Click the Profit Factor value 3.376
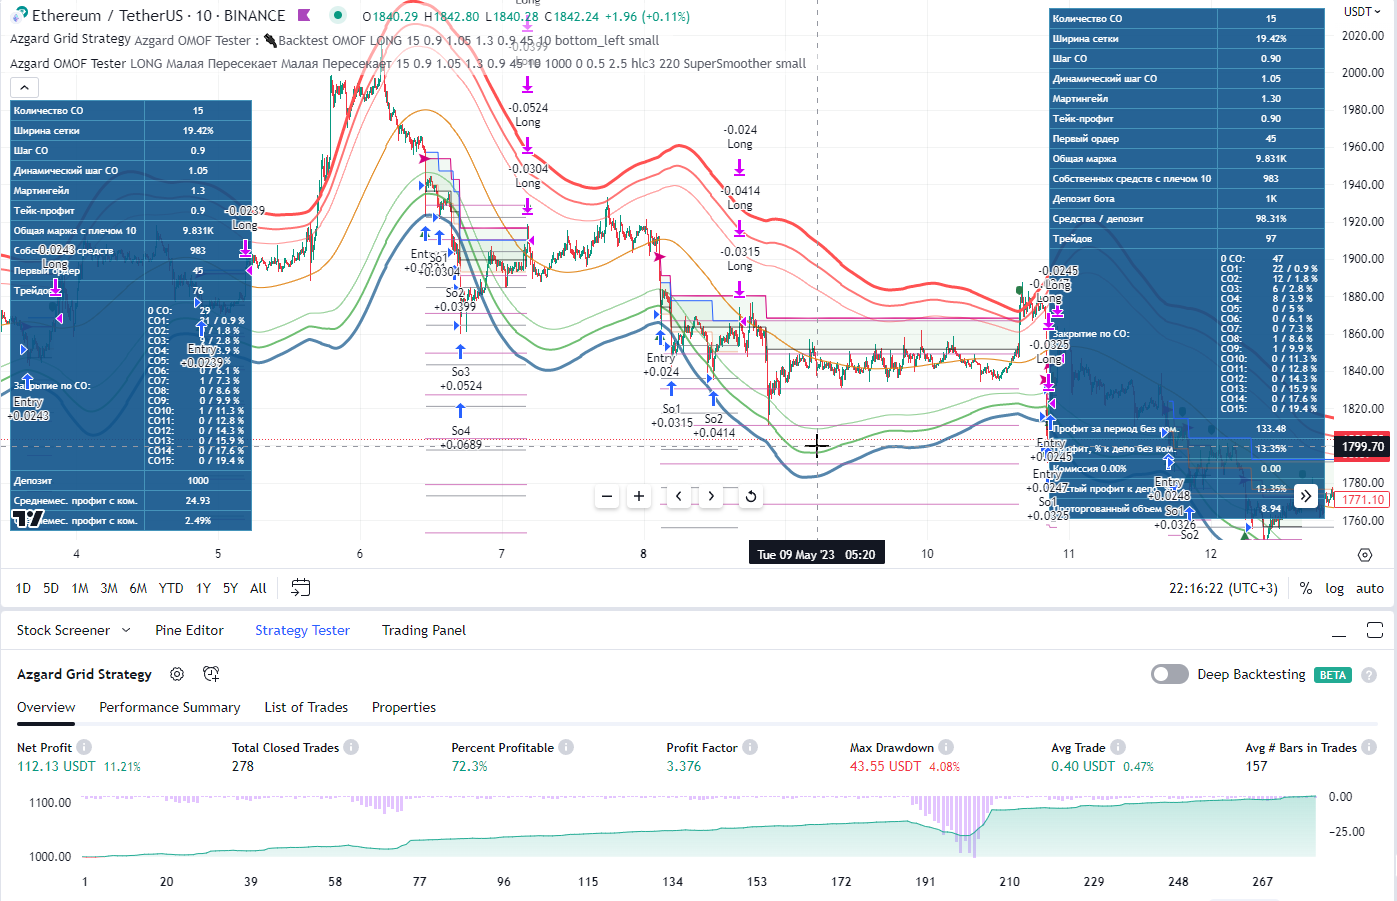 [x=684, y=766]
